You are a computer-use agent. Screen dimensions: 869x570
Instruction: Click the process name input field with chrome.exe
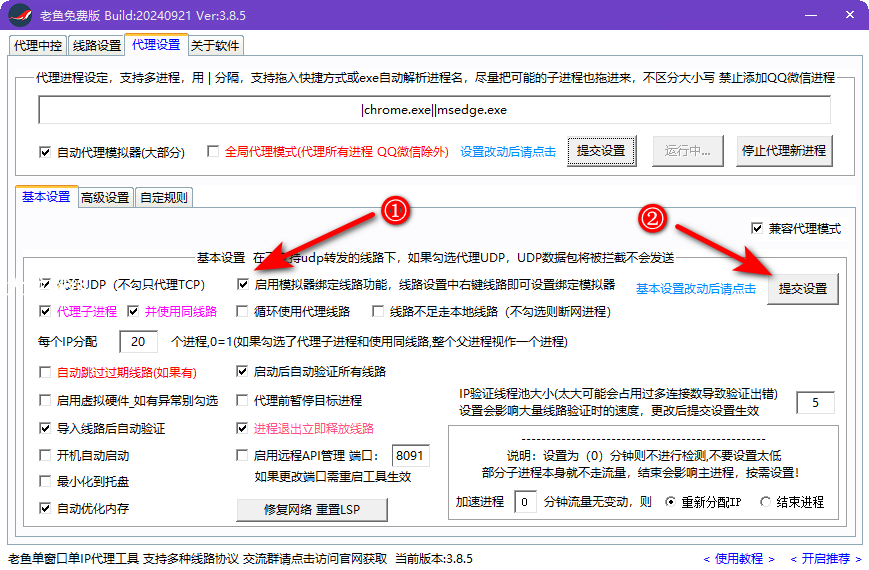[x=434, y=110]
